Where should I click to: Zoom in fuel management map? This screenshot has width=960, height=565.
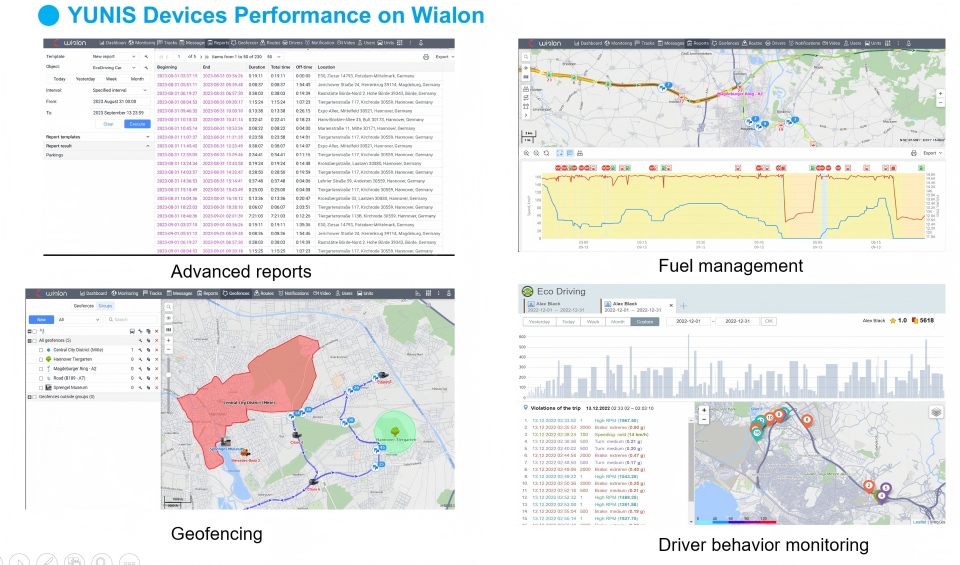tap(940, 94)
